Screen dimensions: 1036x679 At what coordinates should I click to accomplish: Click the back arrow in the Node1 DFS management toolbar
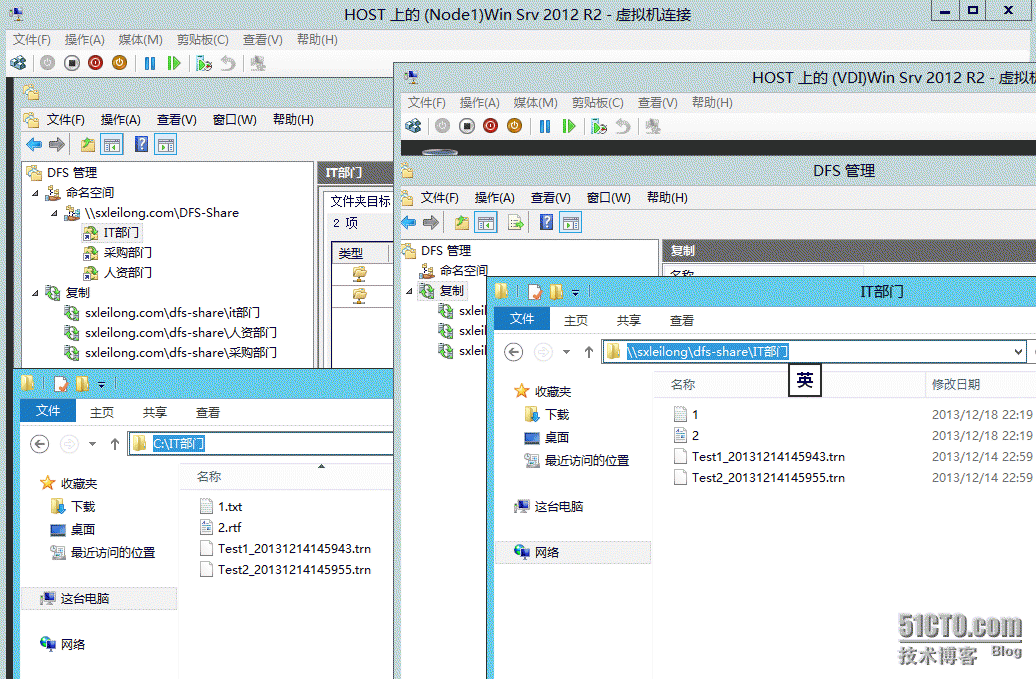[x=34, y=145]
